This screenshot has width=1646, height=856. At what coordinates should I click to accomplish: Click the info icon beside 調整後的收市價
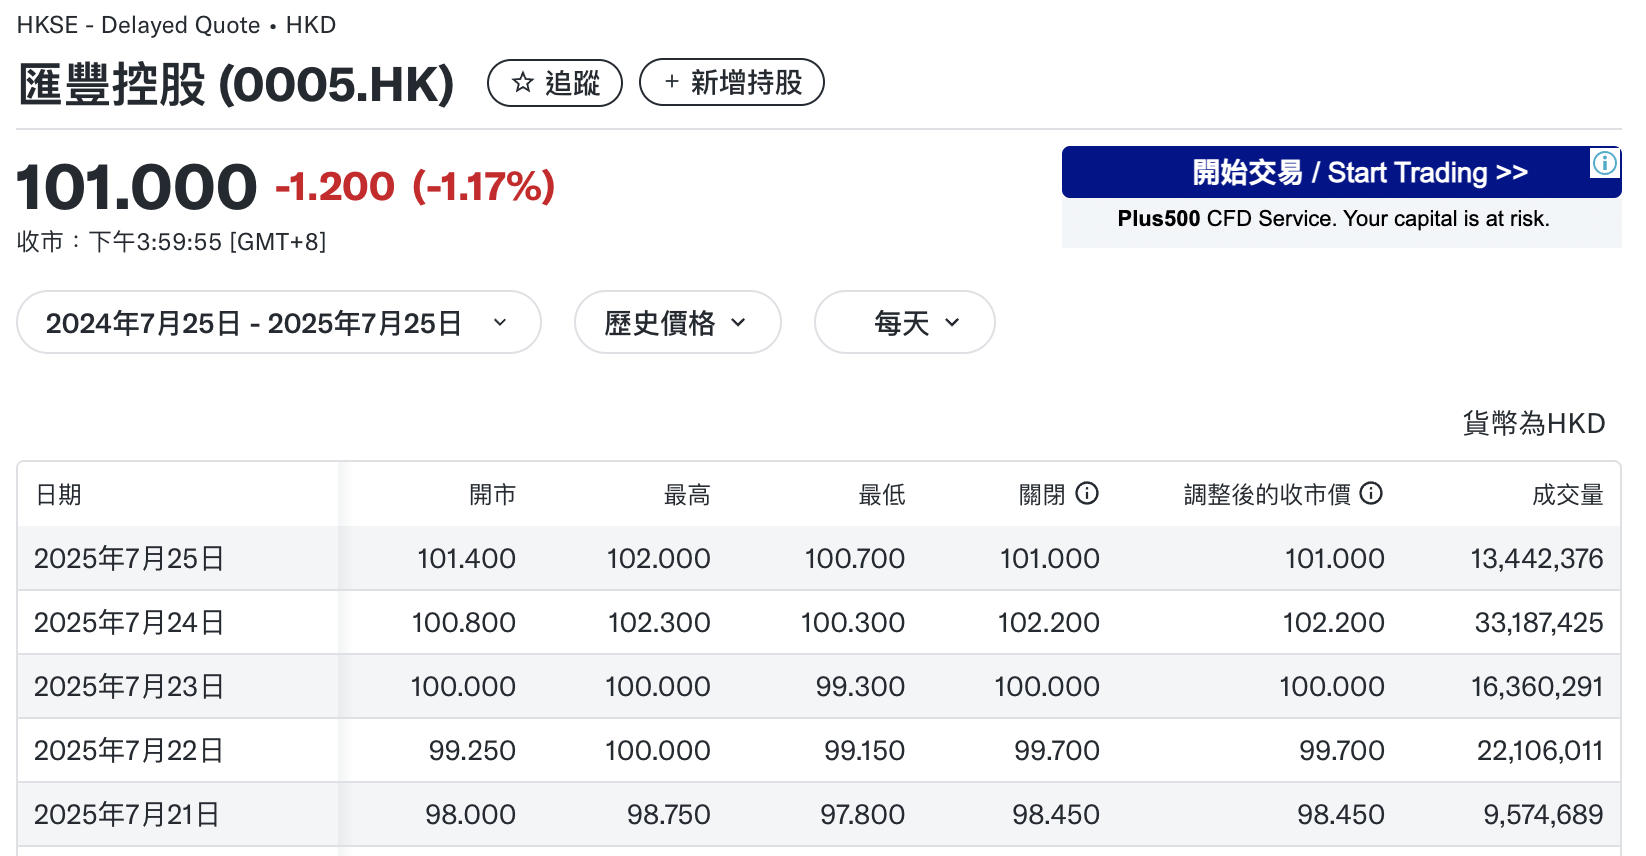[x=1372, y=493]
